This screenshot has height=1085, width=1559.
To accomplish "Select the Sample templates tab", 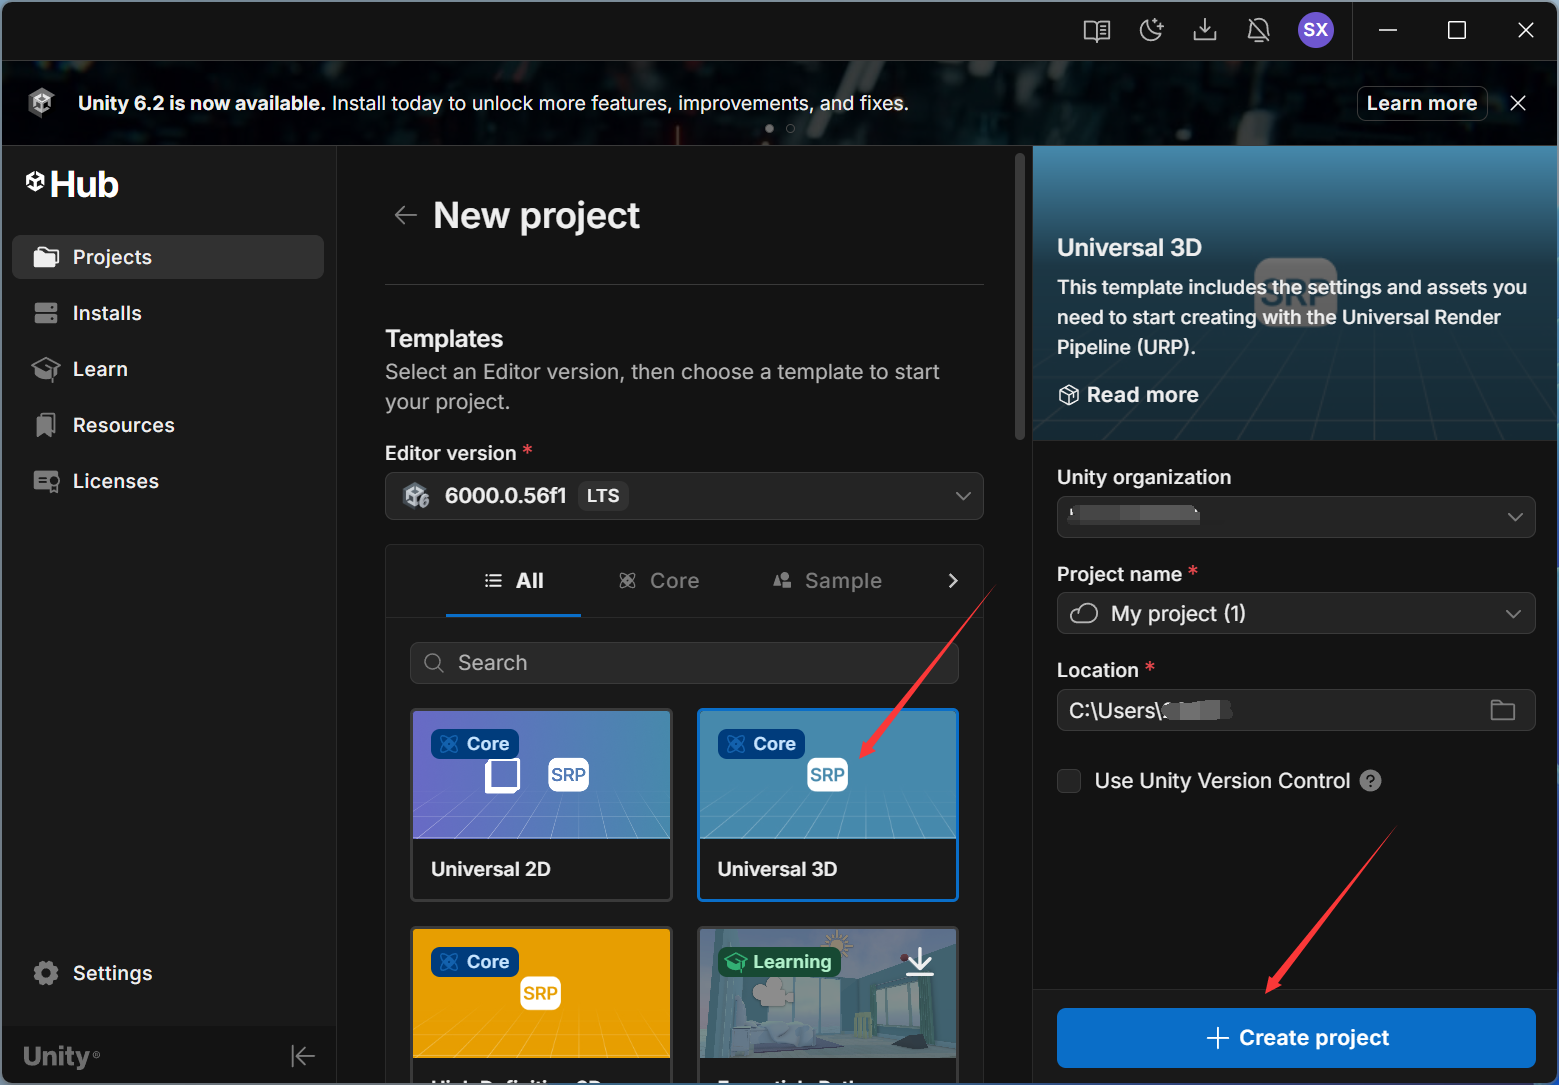I will pos(827,581).
